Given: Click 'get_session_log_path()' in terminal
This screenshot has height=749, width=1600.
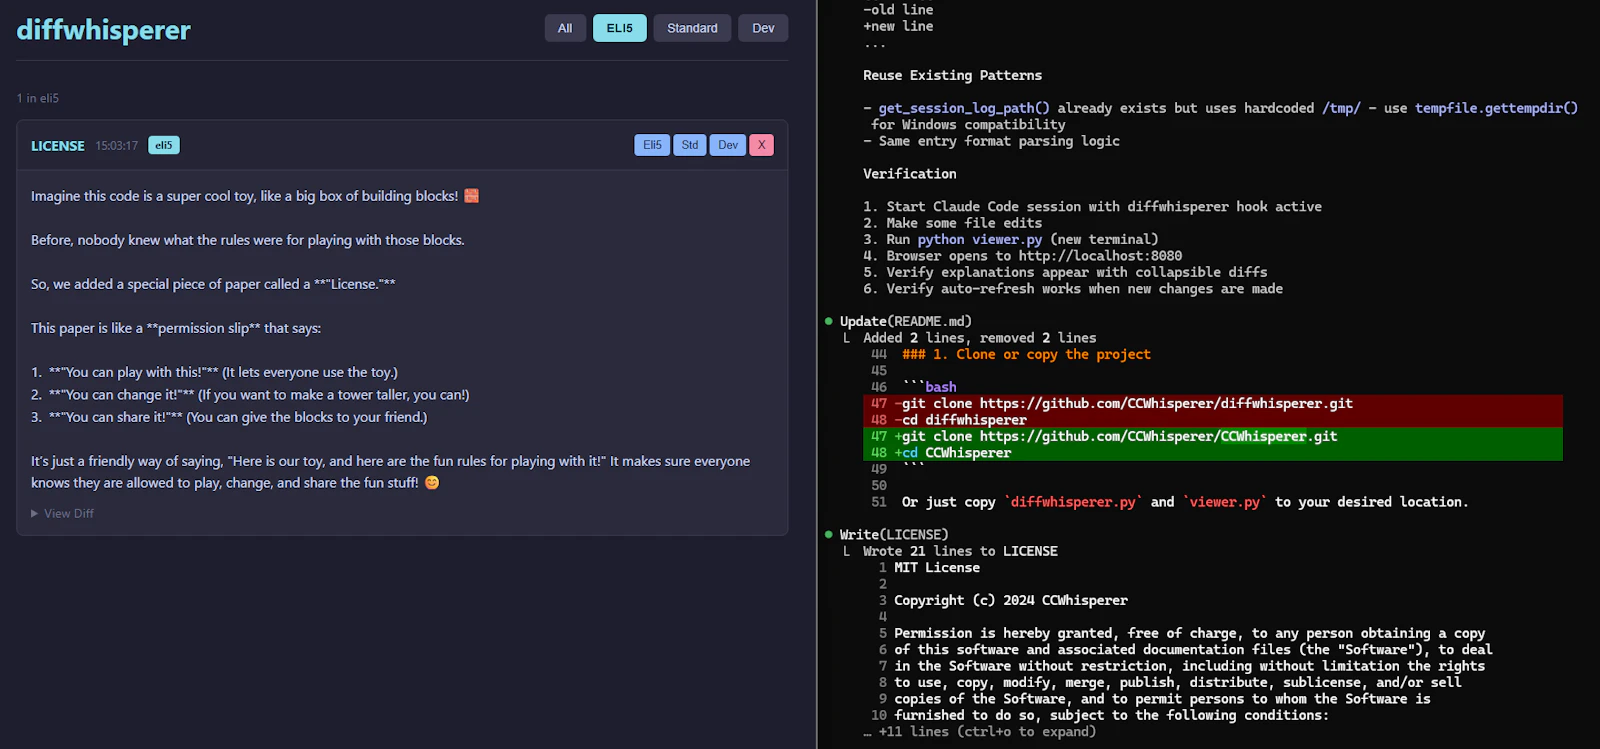Looking at the screenshot, I should point(964,108).
